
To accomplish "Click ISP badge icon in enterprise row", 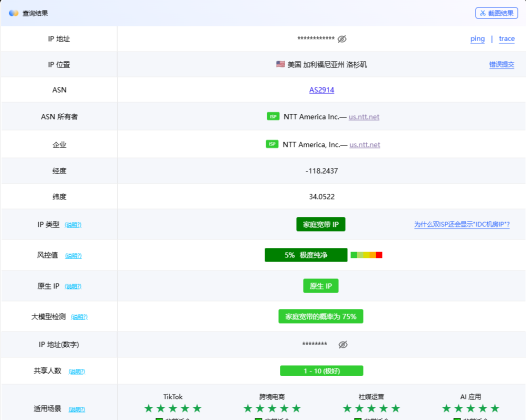I will tap(272, 144).
